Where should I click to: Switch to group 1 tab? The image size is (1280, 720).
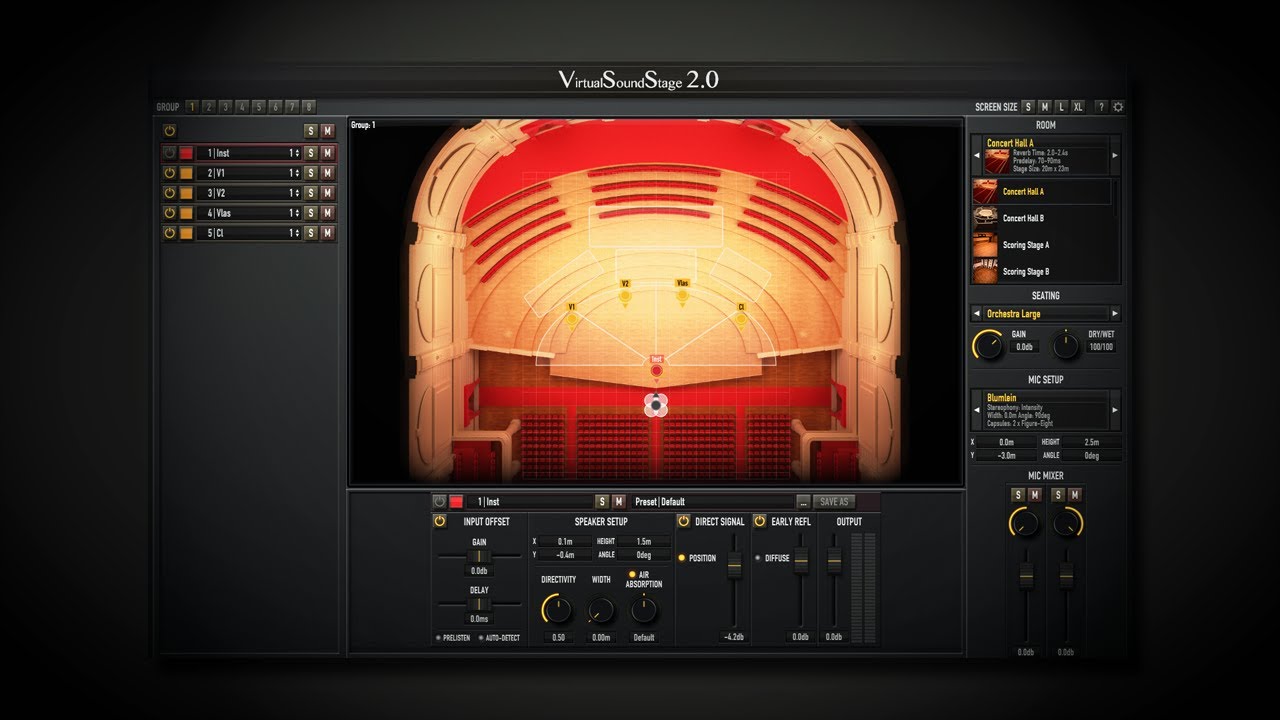tap(192, 107)
